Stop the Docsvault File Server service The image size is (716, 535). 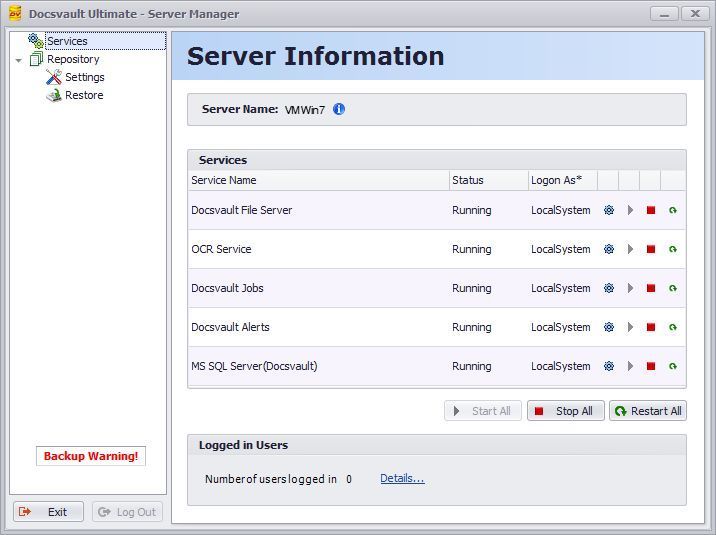point(651,210)
